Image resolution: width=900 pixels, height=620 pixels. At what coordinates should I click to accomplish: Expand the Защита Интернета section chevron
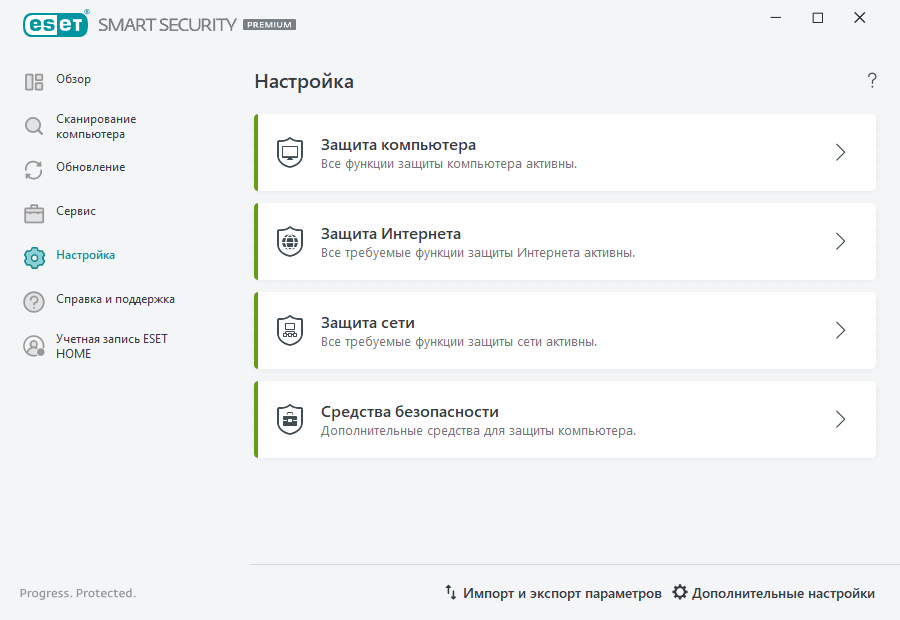click(x=840, y=241)
